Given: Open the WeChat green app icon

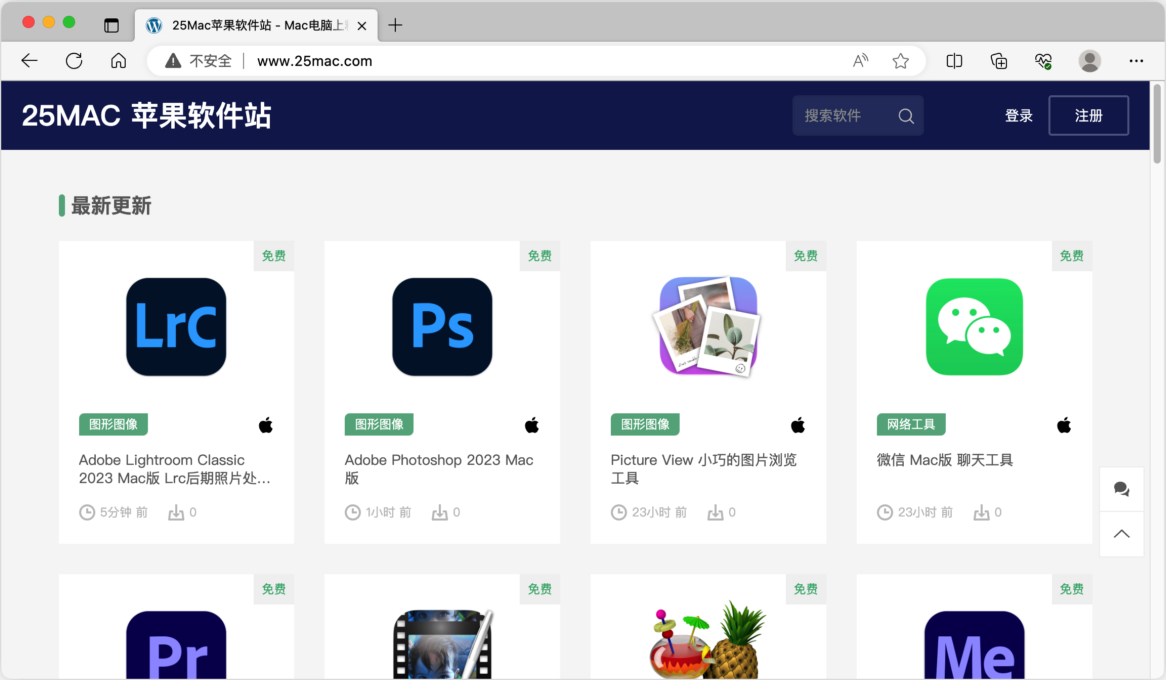Looking at the screenshot, I should click(x=974, y=327).
